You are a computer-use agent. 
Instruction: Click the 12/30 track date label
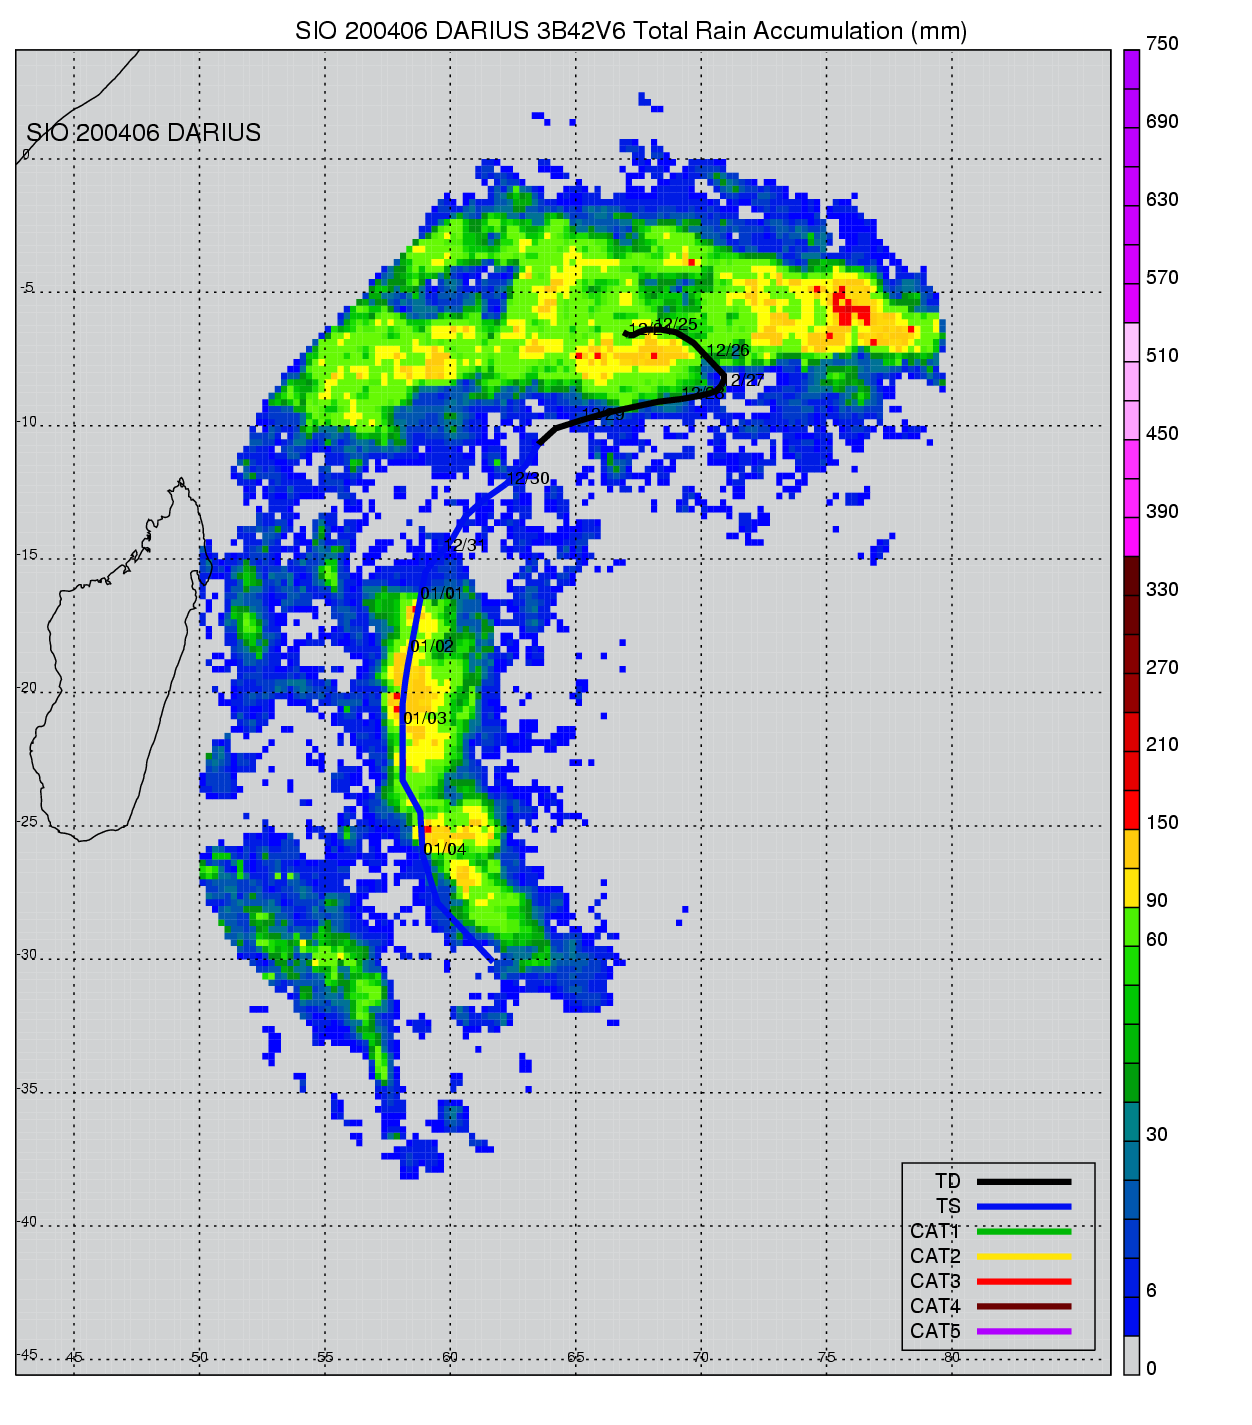pos(528,479)
